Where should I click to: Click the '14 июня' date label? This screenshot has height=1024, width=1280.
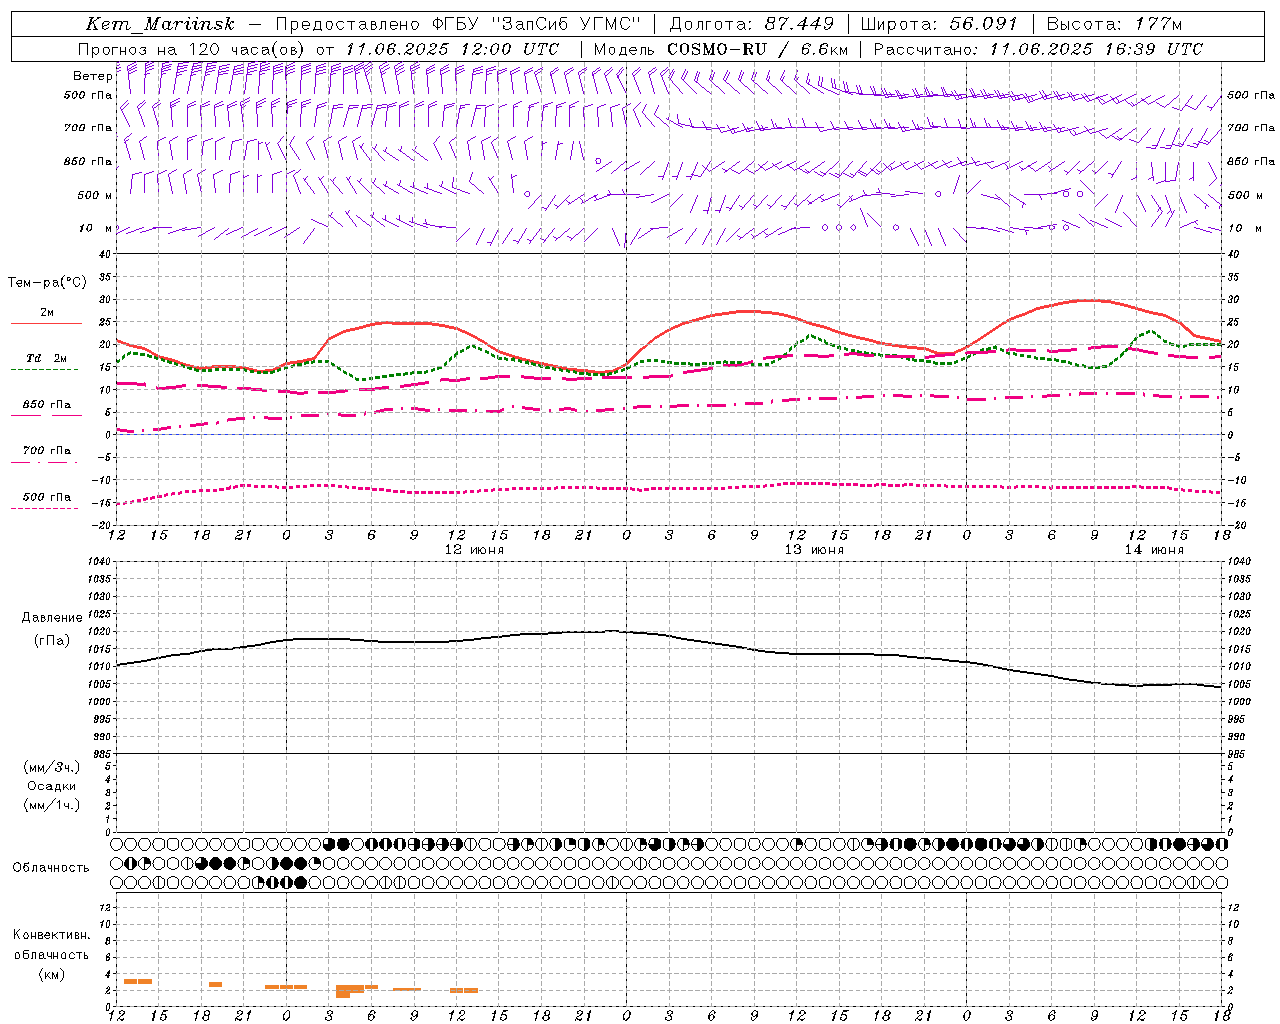(x=1154, y=550)
